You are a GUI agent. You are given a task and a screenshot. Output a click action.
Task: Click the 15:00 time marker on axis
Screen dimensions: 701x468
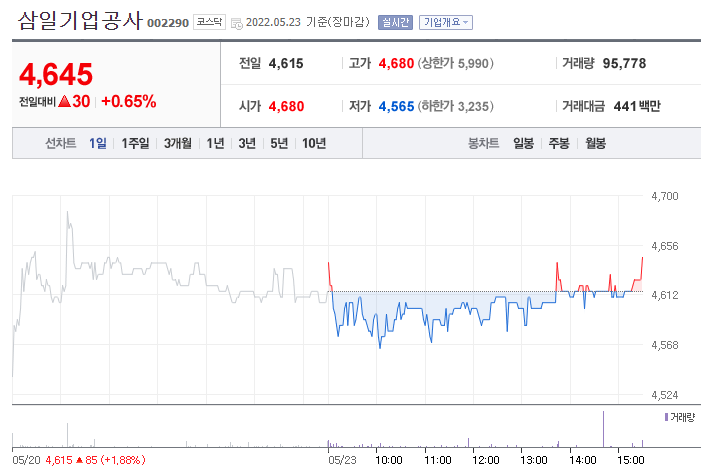point(630,460)
